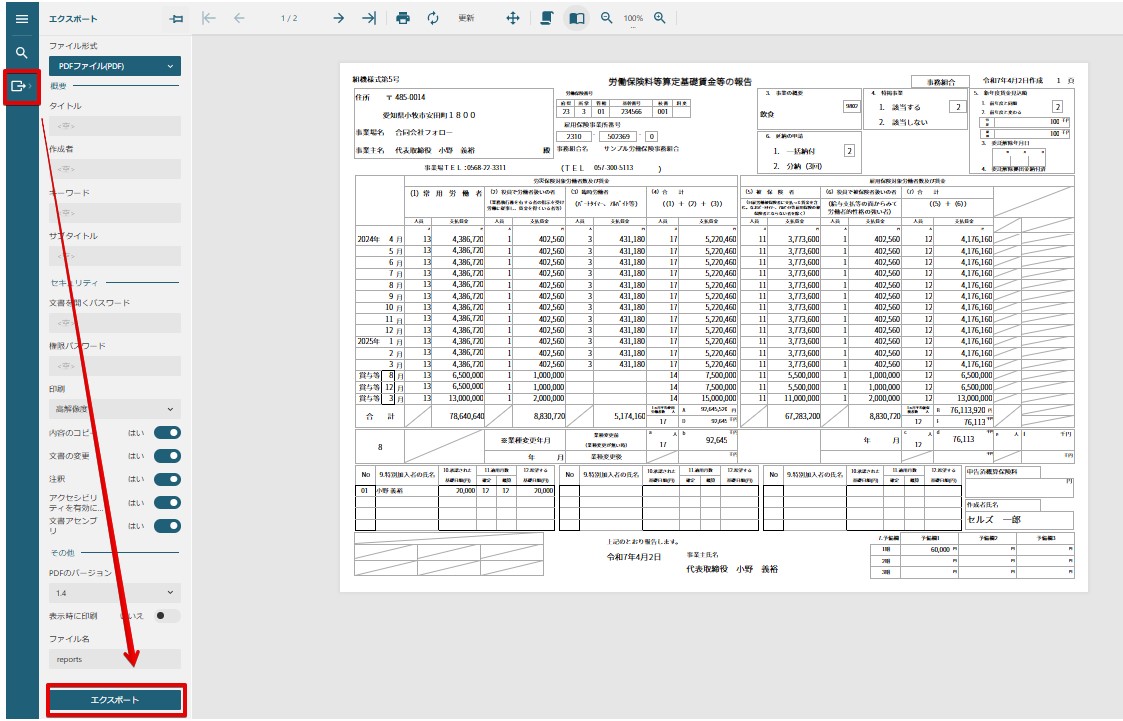This screenshot has height=721, width=1123.
Task: Open the hamburger menu in the sidebar
Action: click(21, 19)
